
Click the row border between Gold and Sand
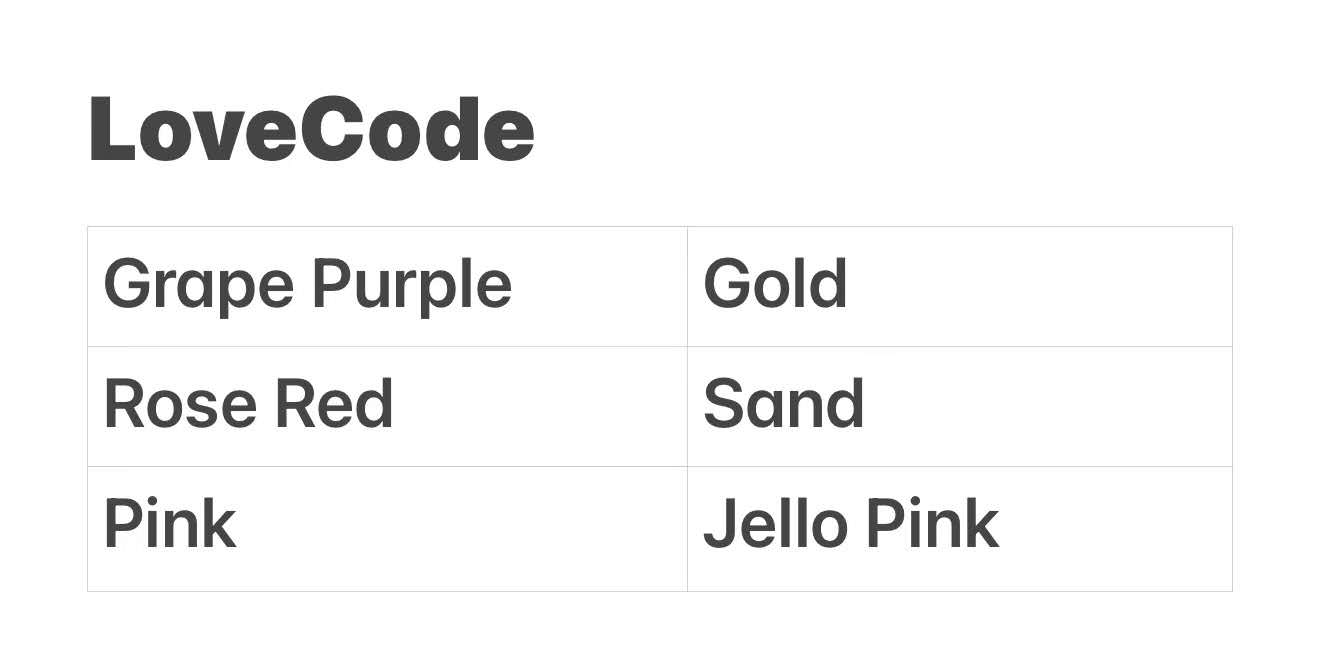pos(959,346)
